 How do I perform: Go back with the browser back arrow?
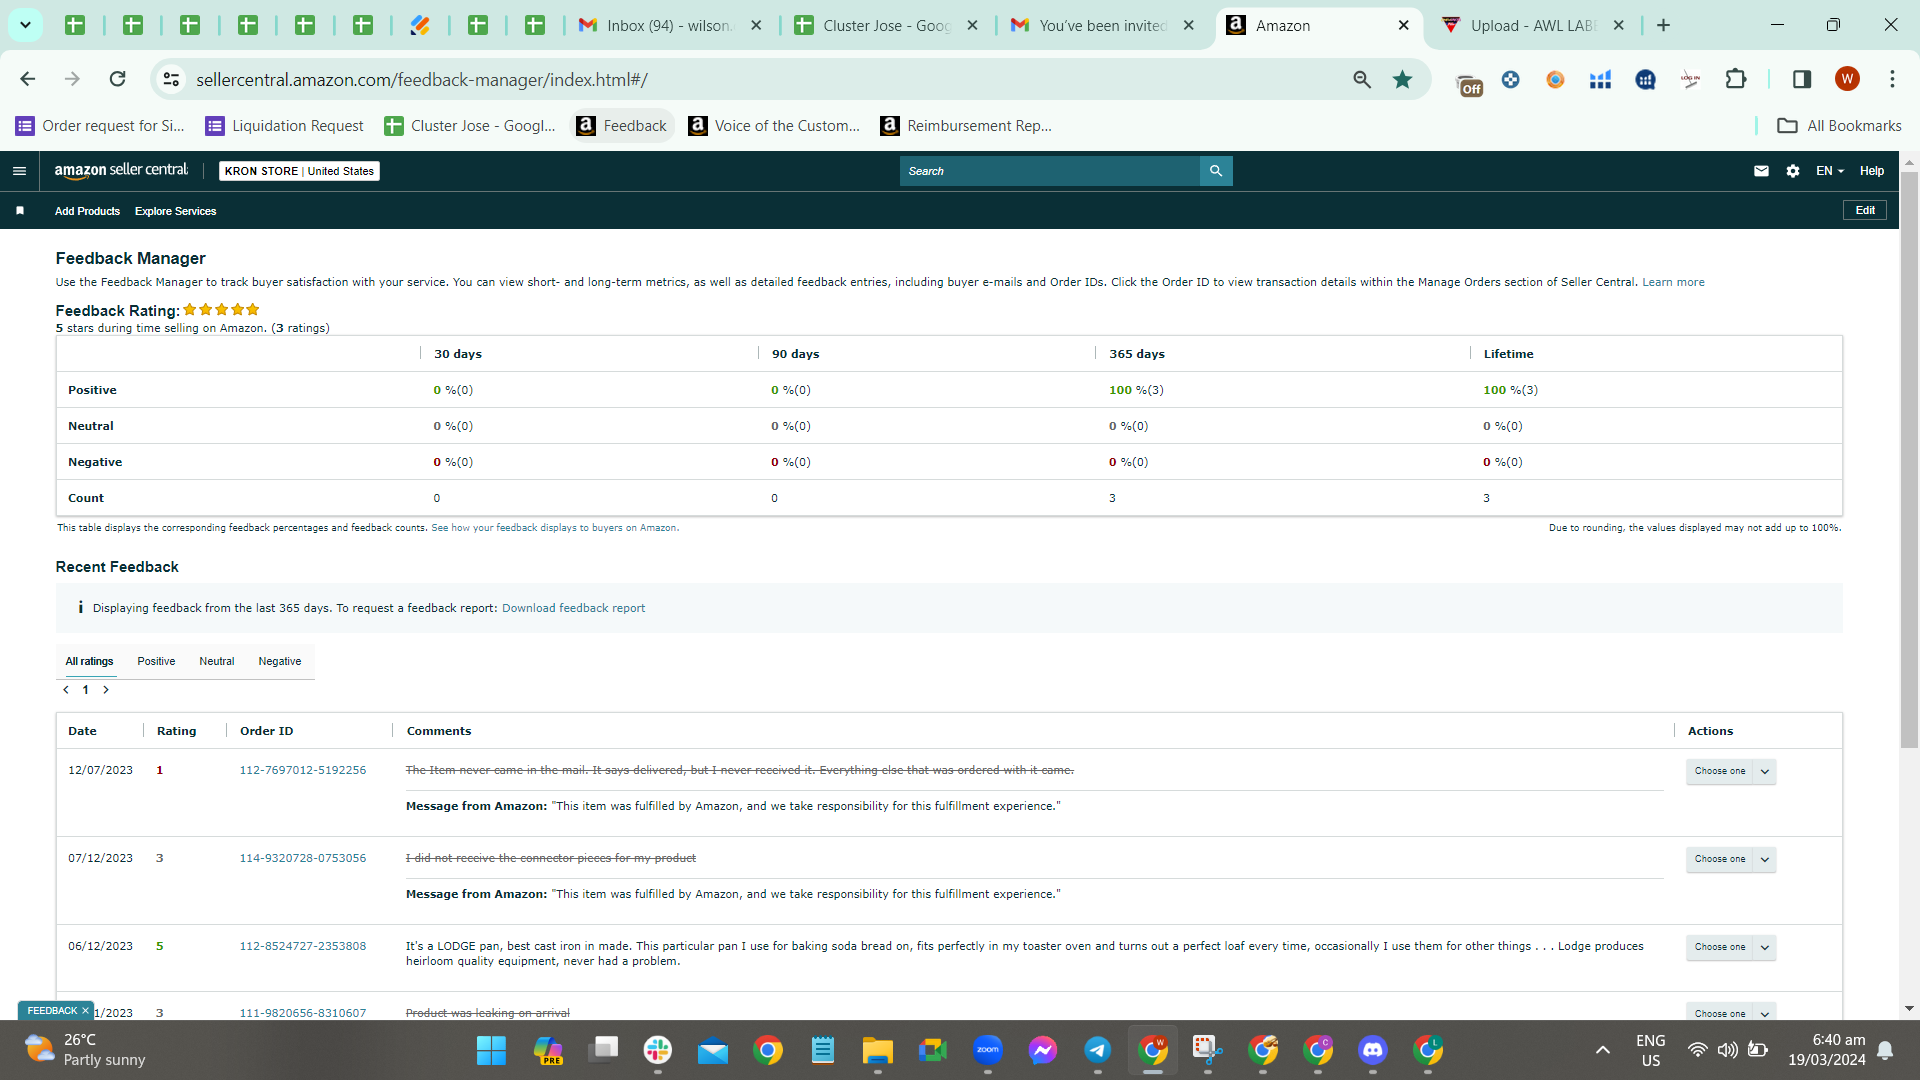point(28,79)
